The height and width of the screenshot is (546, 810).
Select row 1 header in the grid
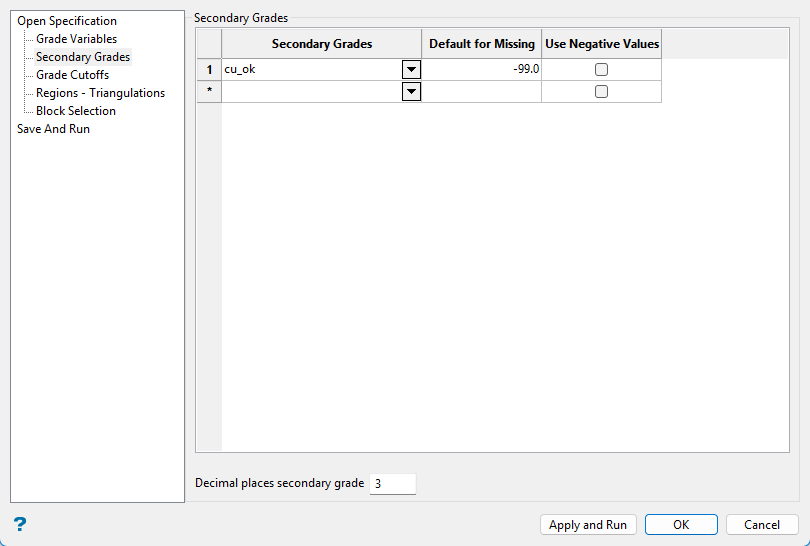[209, 70]
